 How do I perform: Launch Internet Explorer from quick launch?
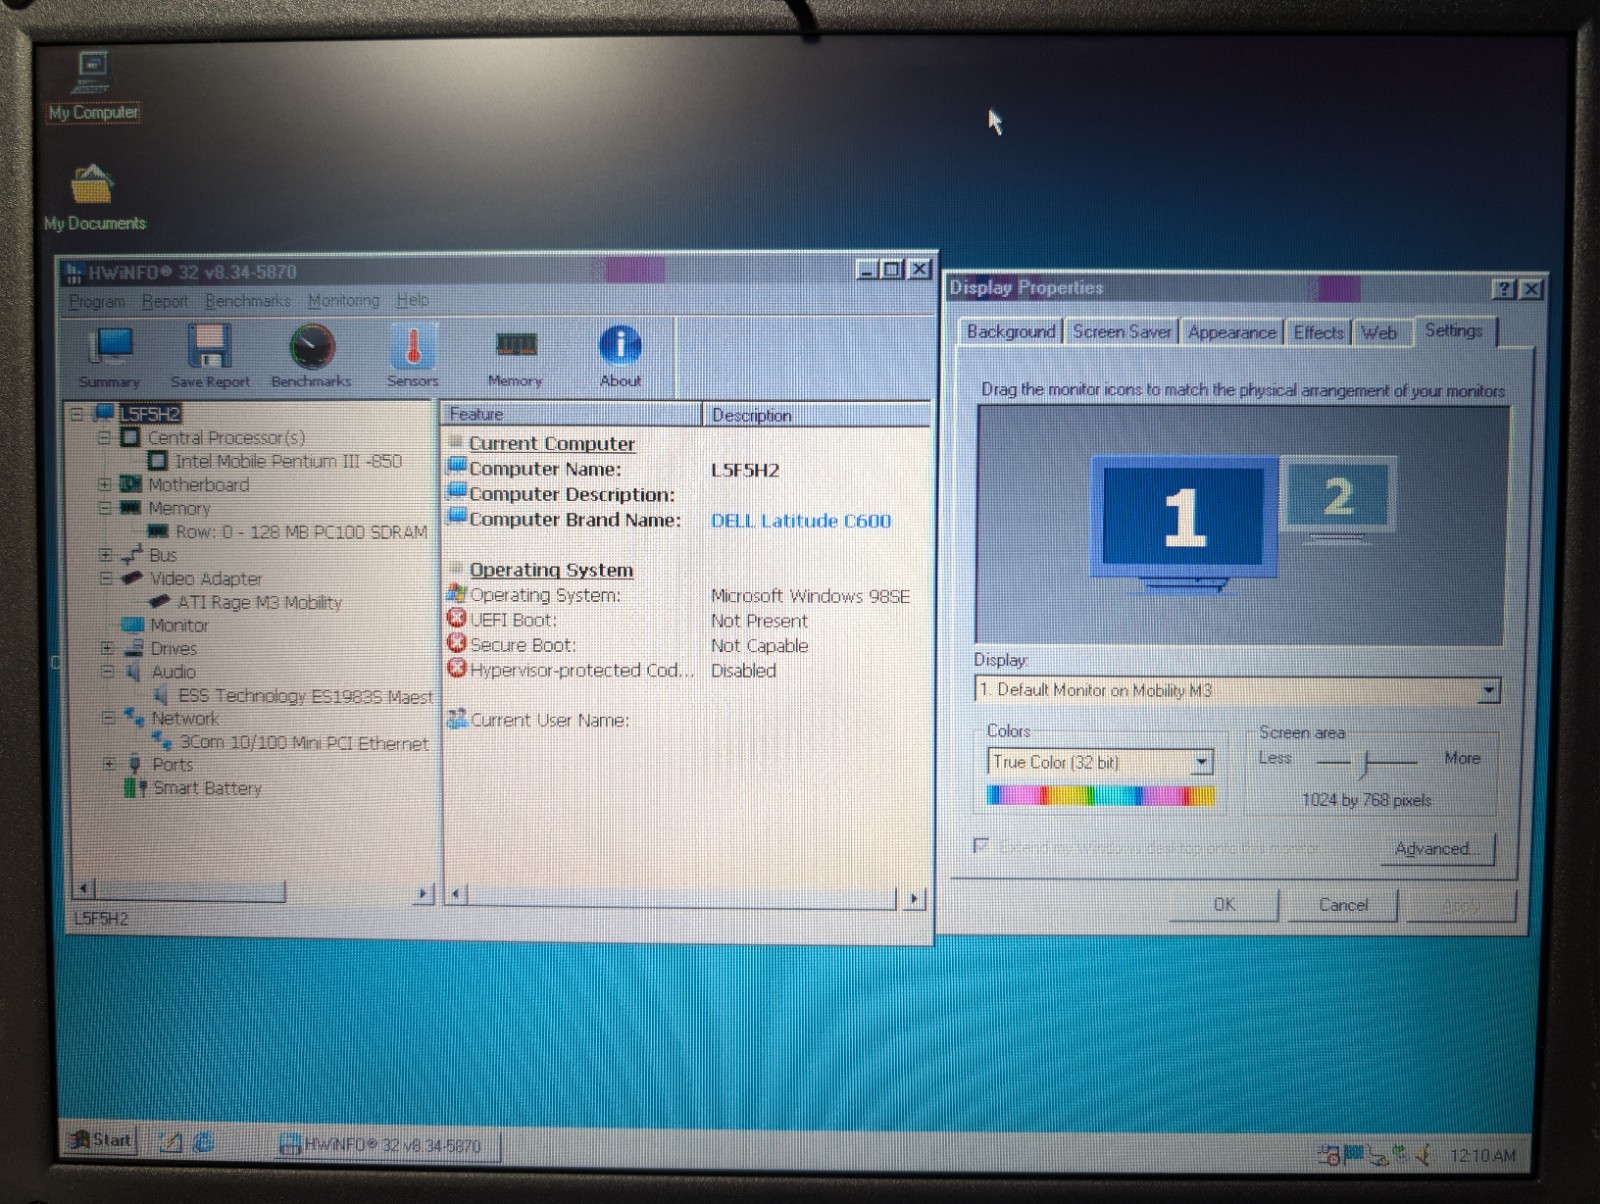point(204,1142)
